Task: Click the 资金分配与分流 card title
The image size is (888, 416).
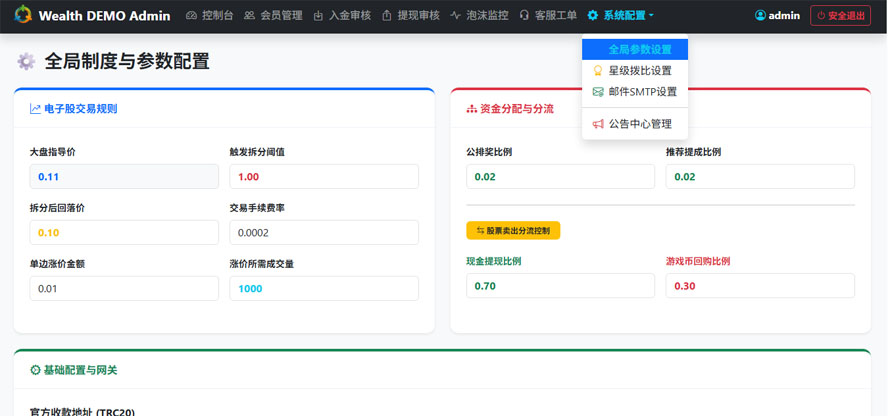Action: tap(517, 109)
